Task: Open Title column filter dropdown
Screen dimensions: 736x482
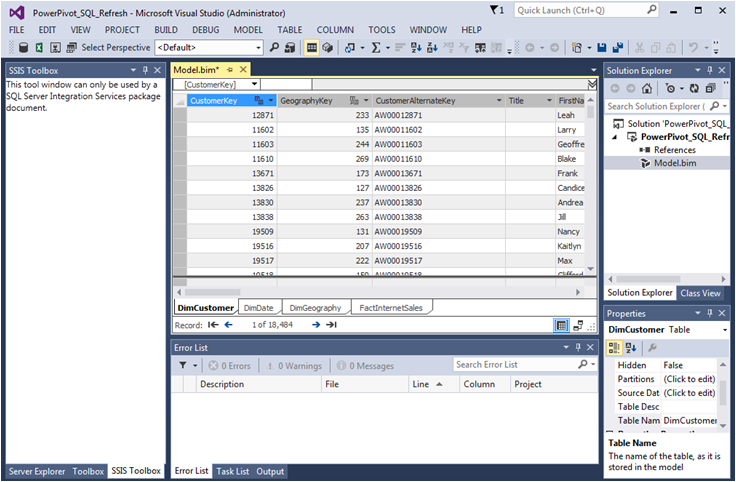Action: pos(549,100)
